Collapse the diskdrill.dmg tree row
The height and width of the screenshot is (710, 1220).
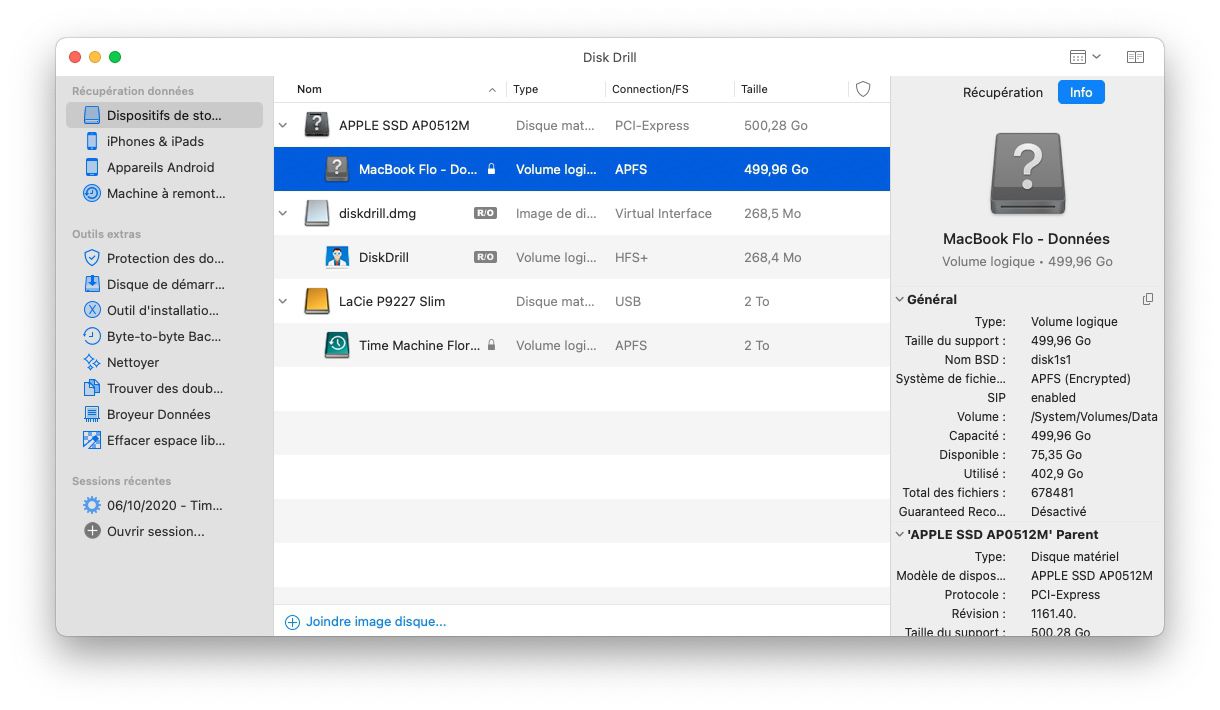283,214
